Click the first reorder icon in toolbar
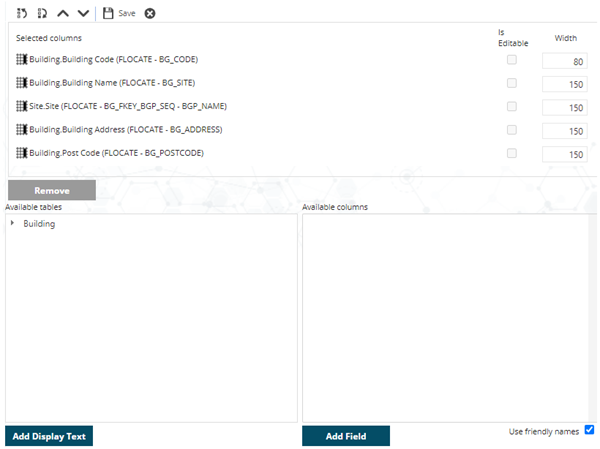This screenshot has height=449, width=600. (21, 13)
